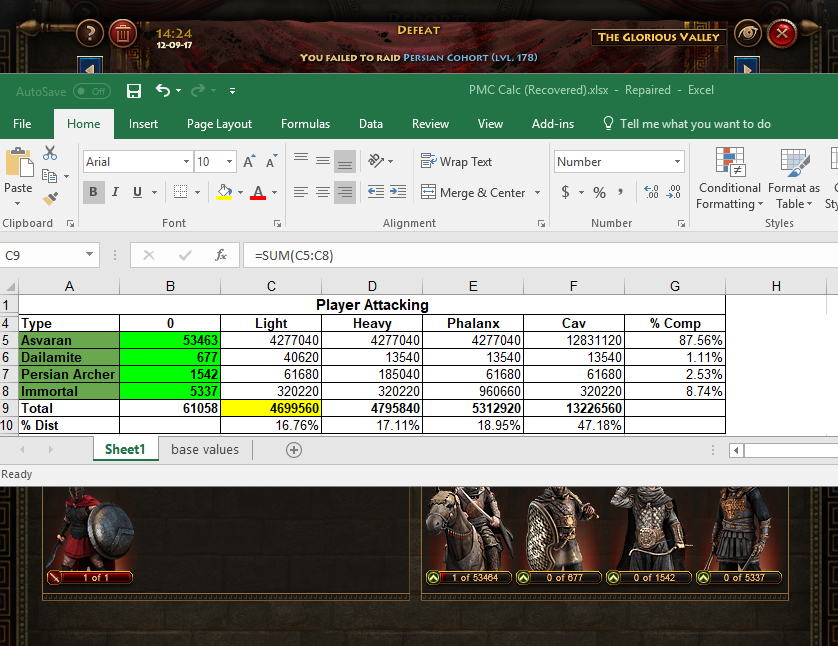Switch to the base values sheet

205,450
